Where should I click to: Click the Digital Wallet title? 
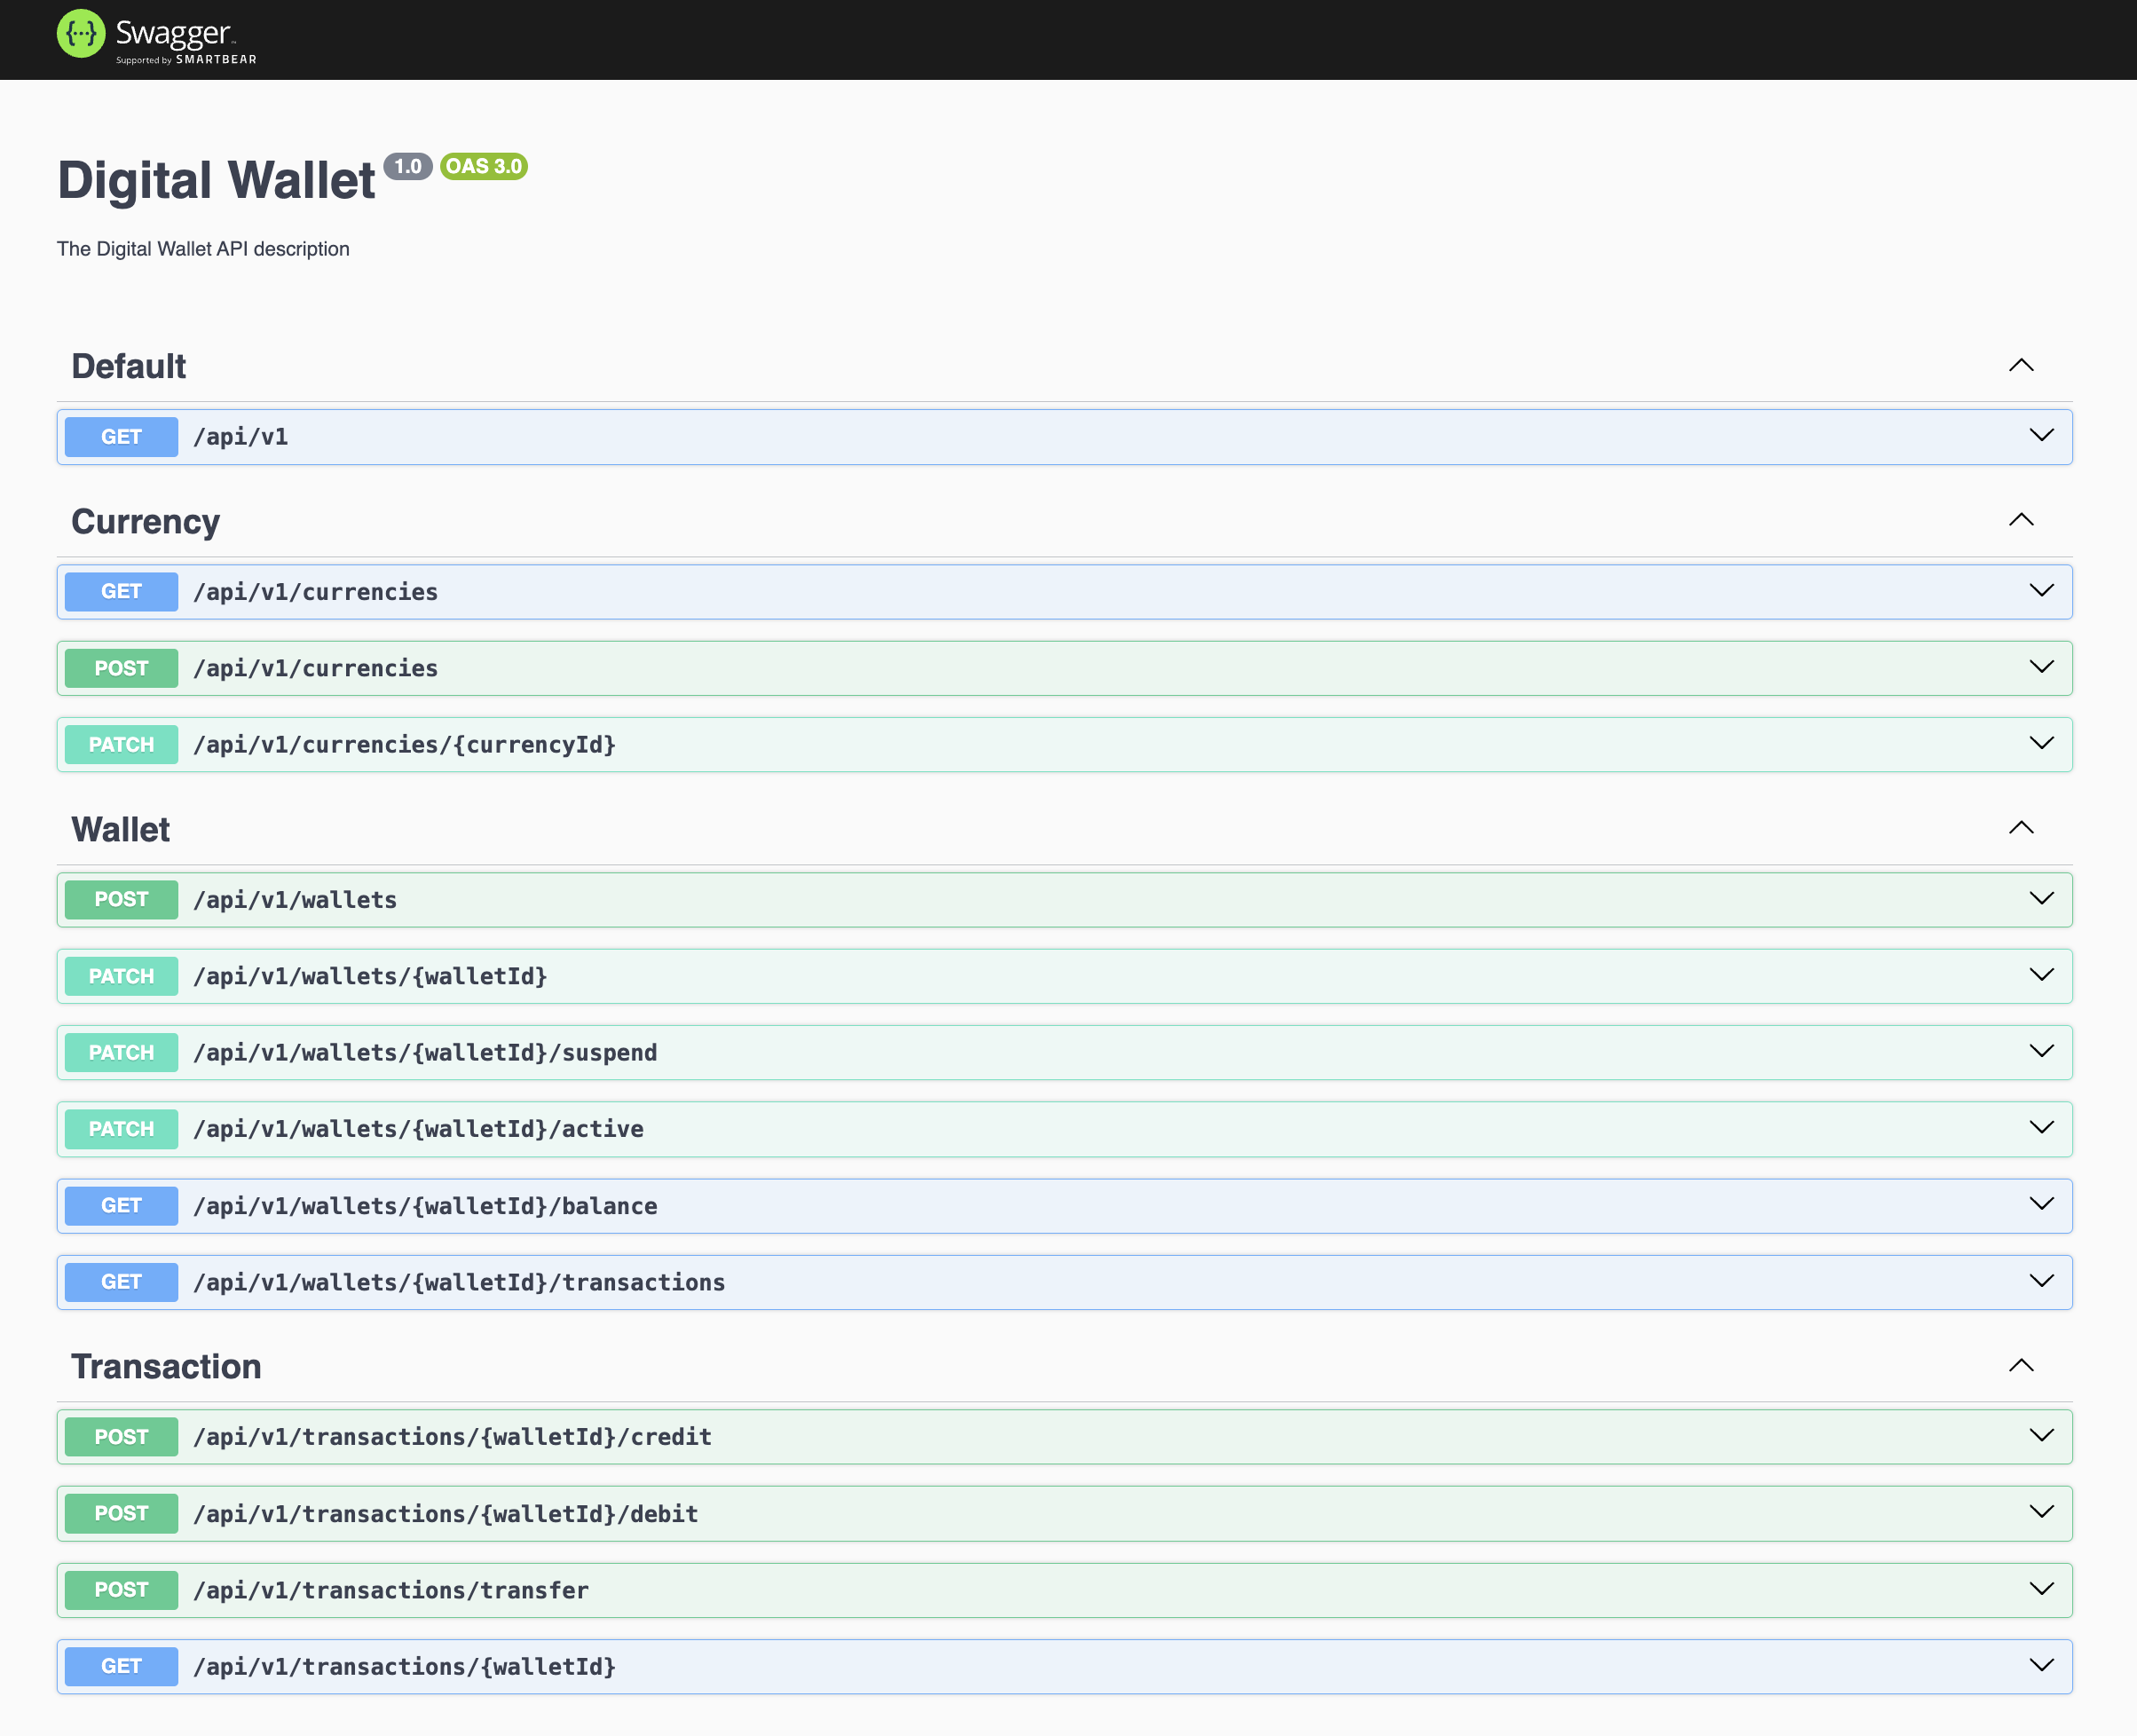coord(216,181)
